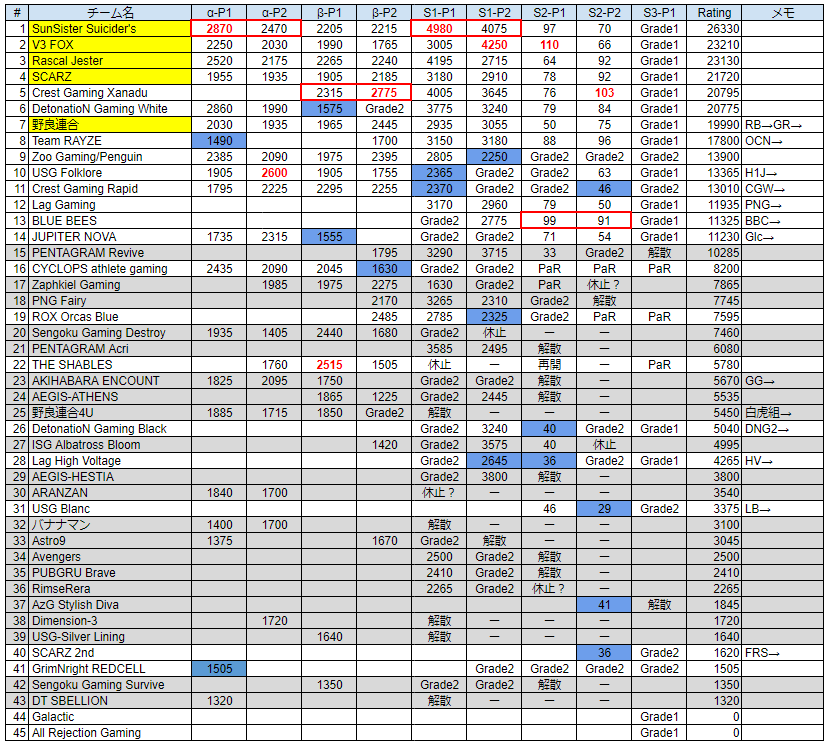Viewport: 831px width, 748px height.
Task: Select the Crest Gaming Xanadu cell
Action: click(x=110, y=93)
